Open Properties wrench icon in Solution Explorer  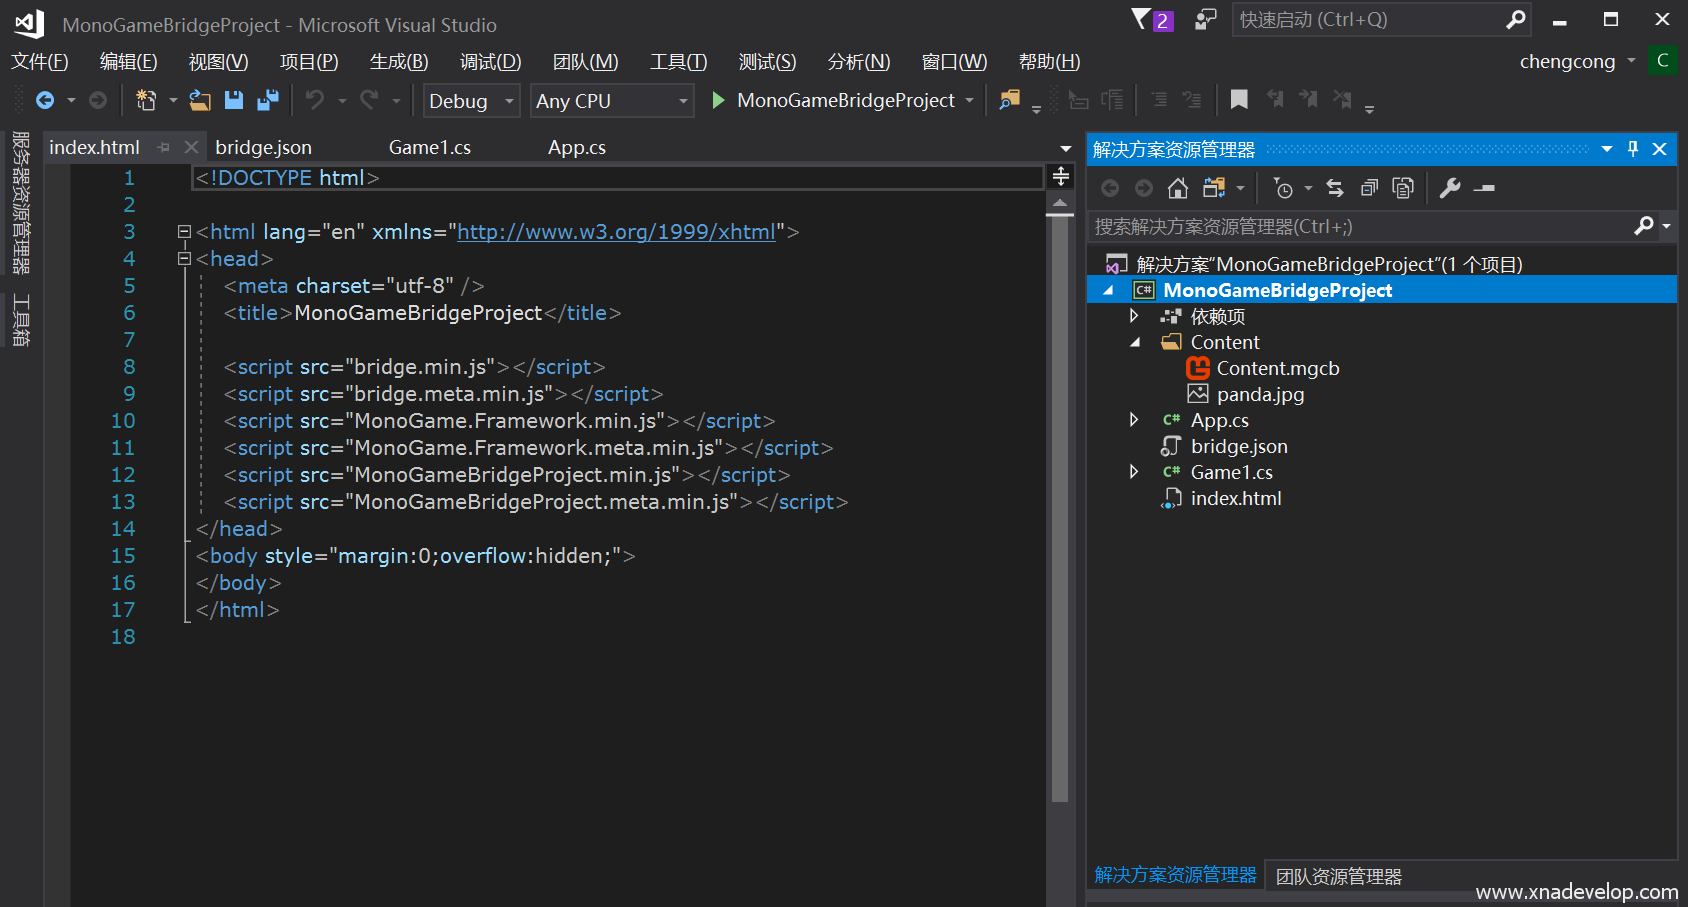pyautogui.click(x=1449, y=188)
